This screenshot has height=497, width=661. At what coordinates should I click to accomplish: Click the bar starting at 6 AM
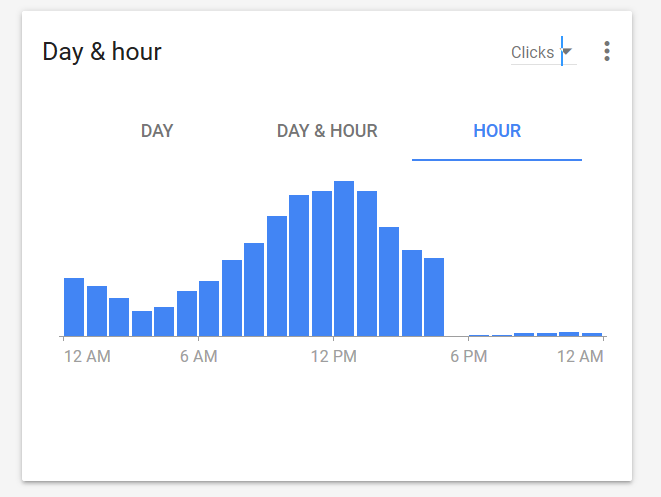(209, 309)
